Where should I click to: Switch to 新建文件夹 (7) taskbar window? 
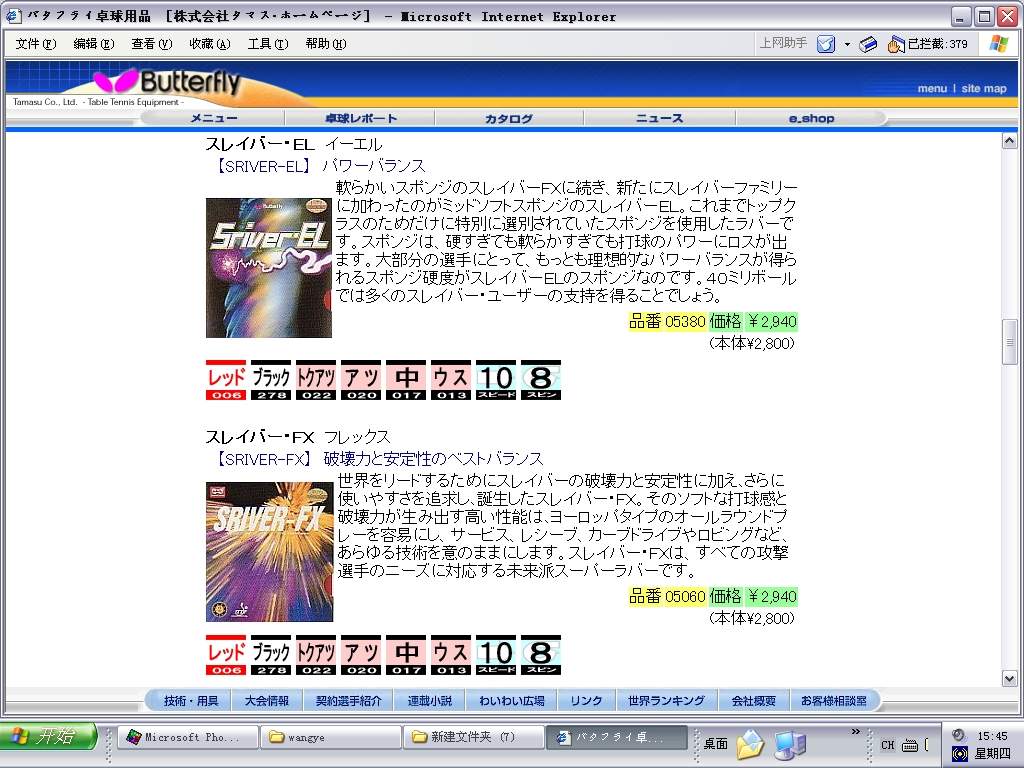pos(473,737)
